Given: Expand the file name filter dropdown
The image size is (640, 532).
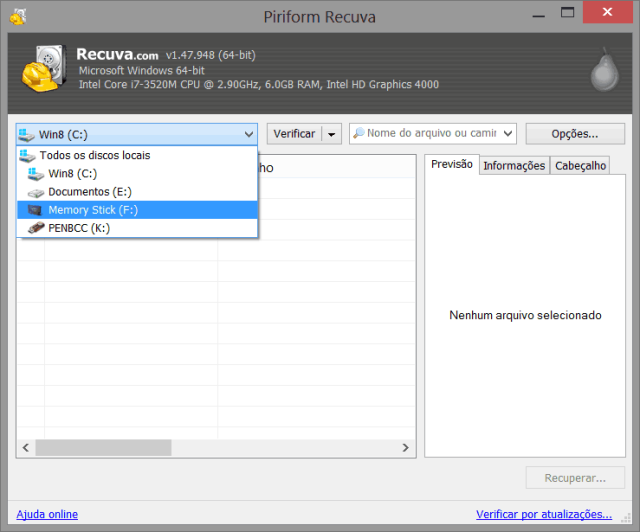Looking at the screenshot, I should coord(507,133).
